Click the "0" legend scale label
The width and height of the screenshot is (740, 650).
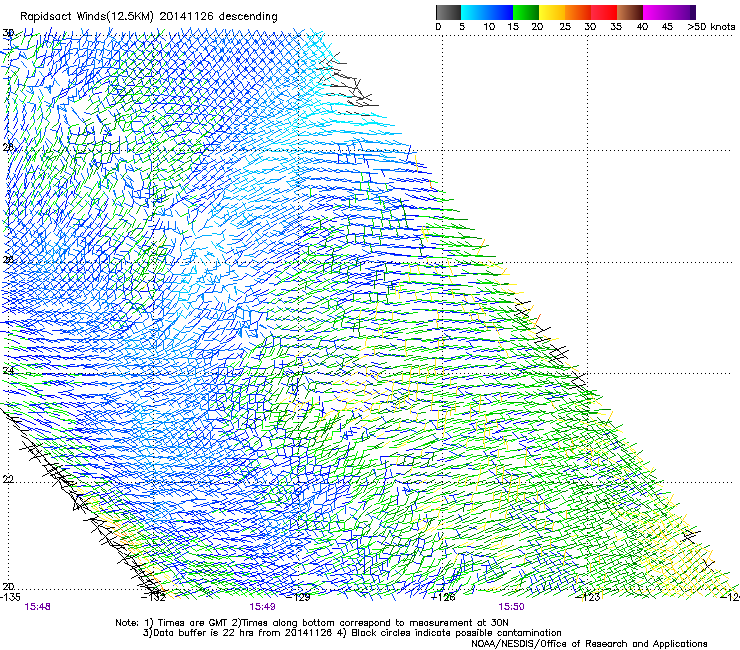[438, 27]
